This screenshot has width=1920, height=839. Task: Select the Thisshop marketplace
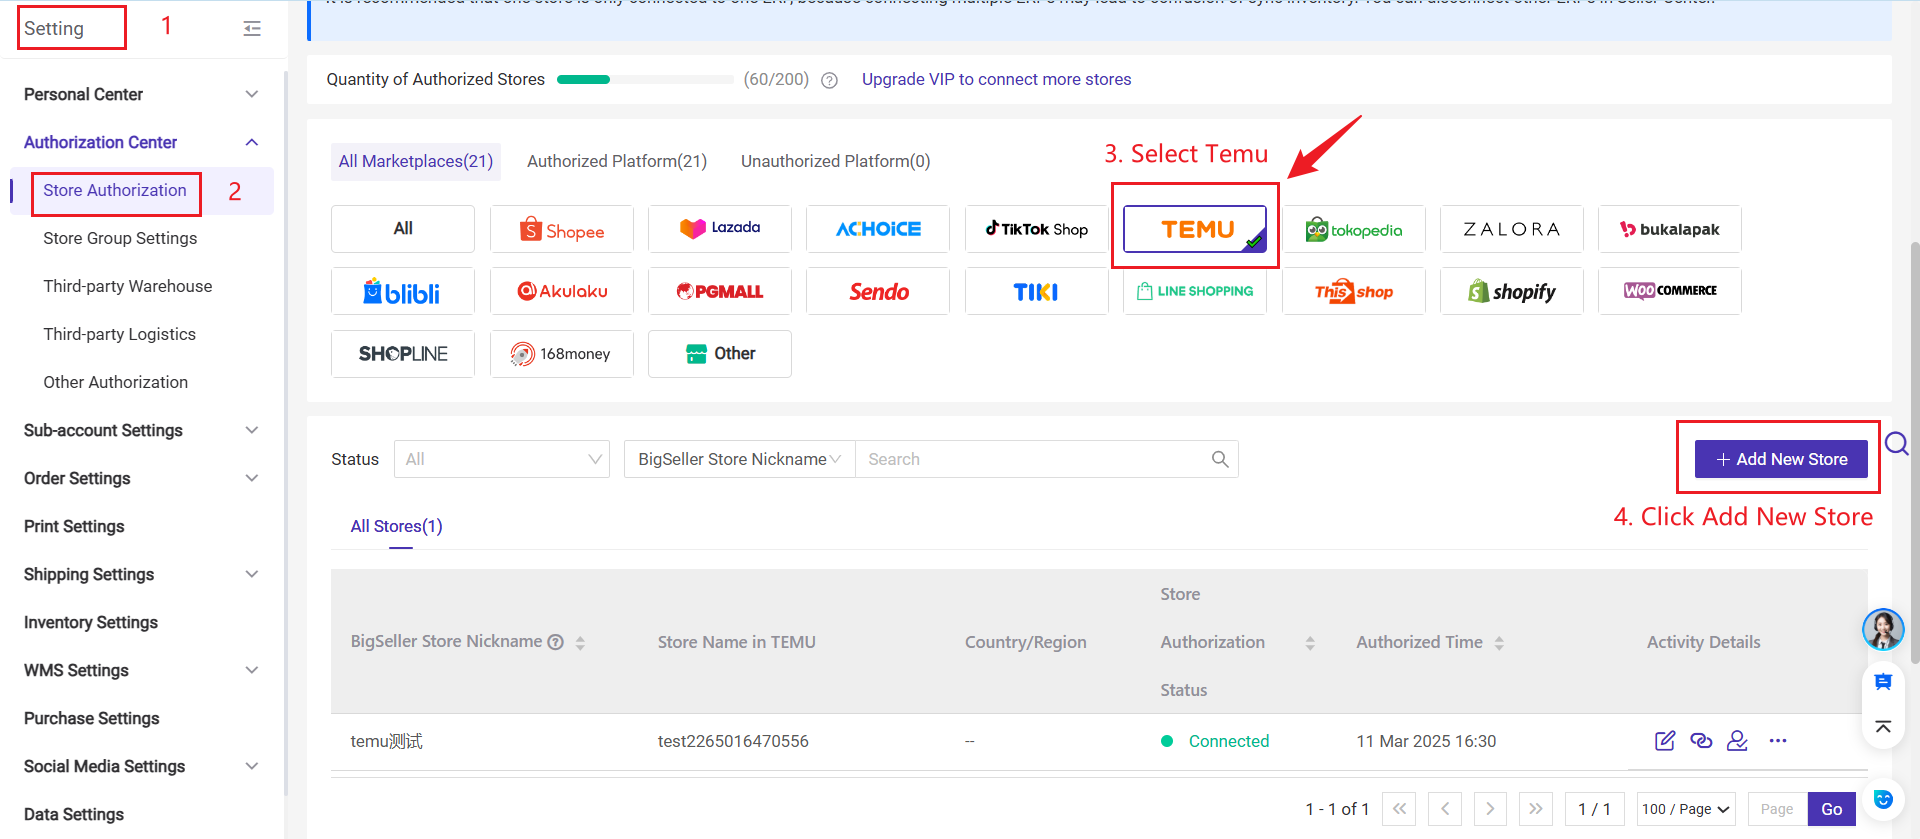pyautogui.click(x=1354, y=291)
